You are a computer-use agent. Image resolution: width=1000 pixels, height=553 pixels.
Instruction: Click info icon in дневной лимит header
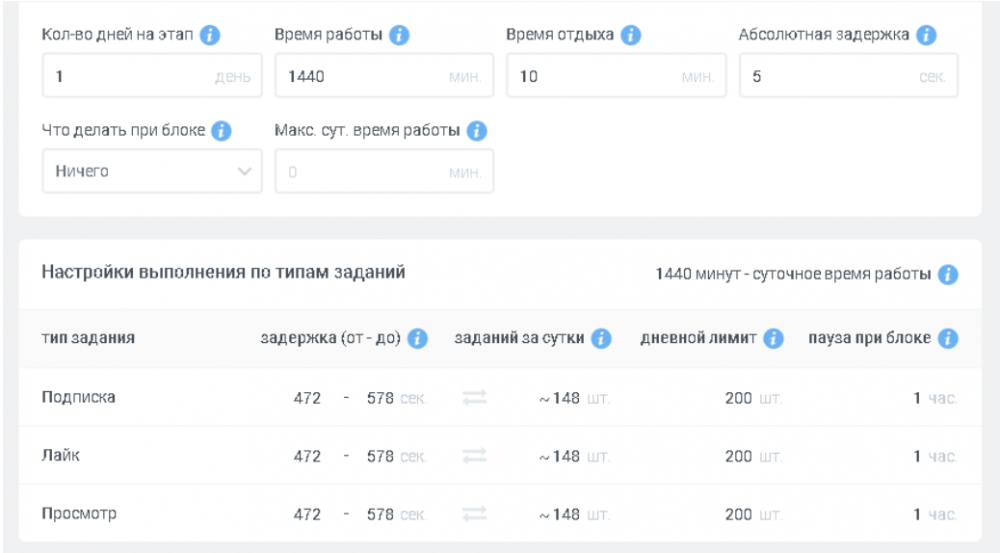click(x=773, y=339)
